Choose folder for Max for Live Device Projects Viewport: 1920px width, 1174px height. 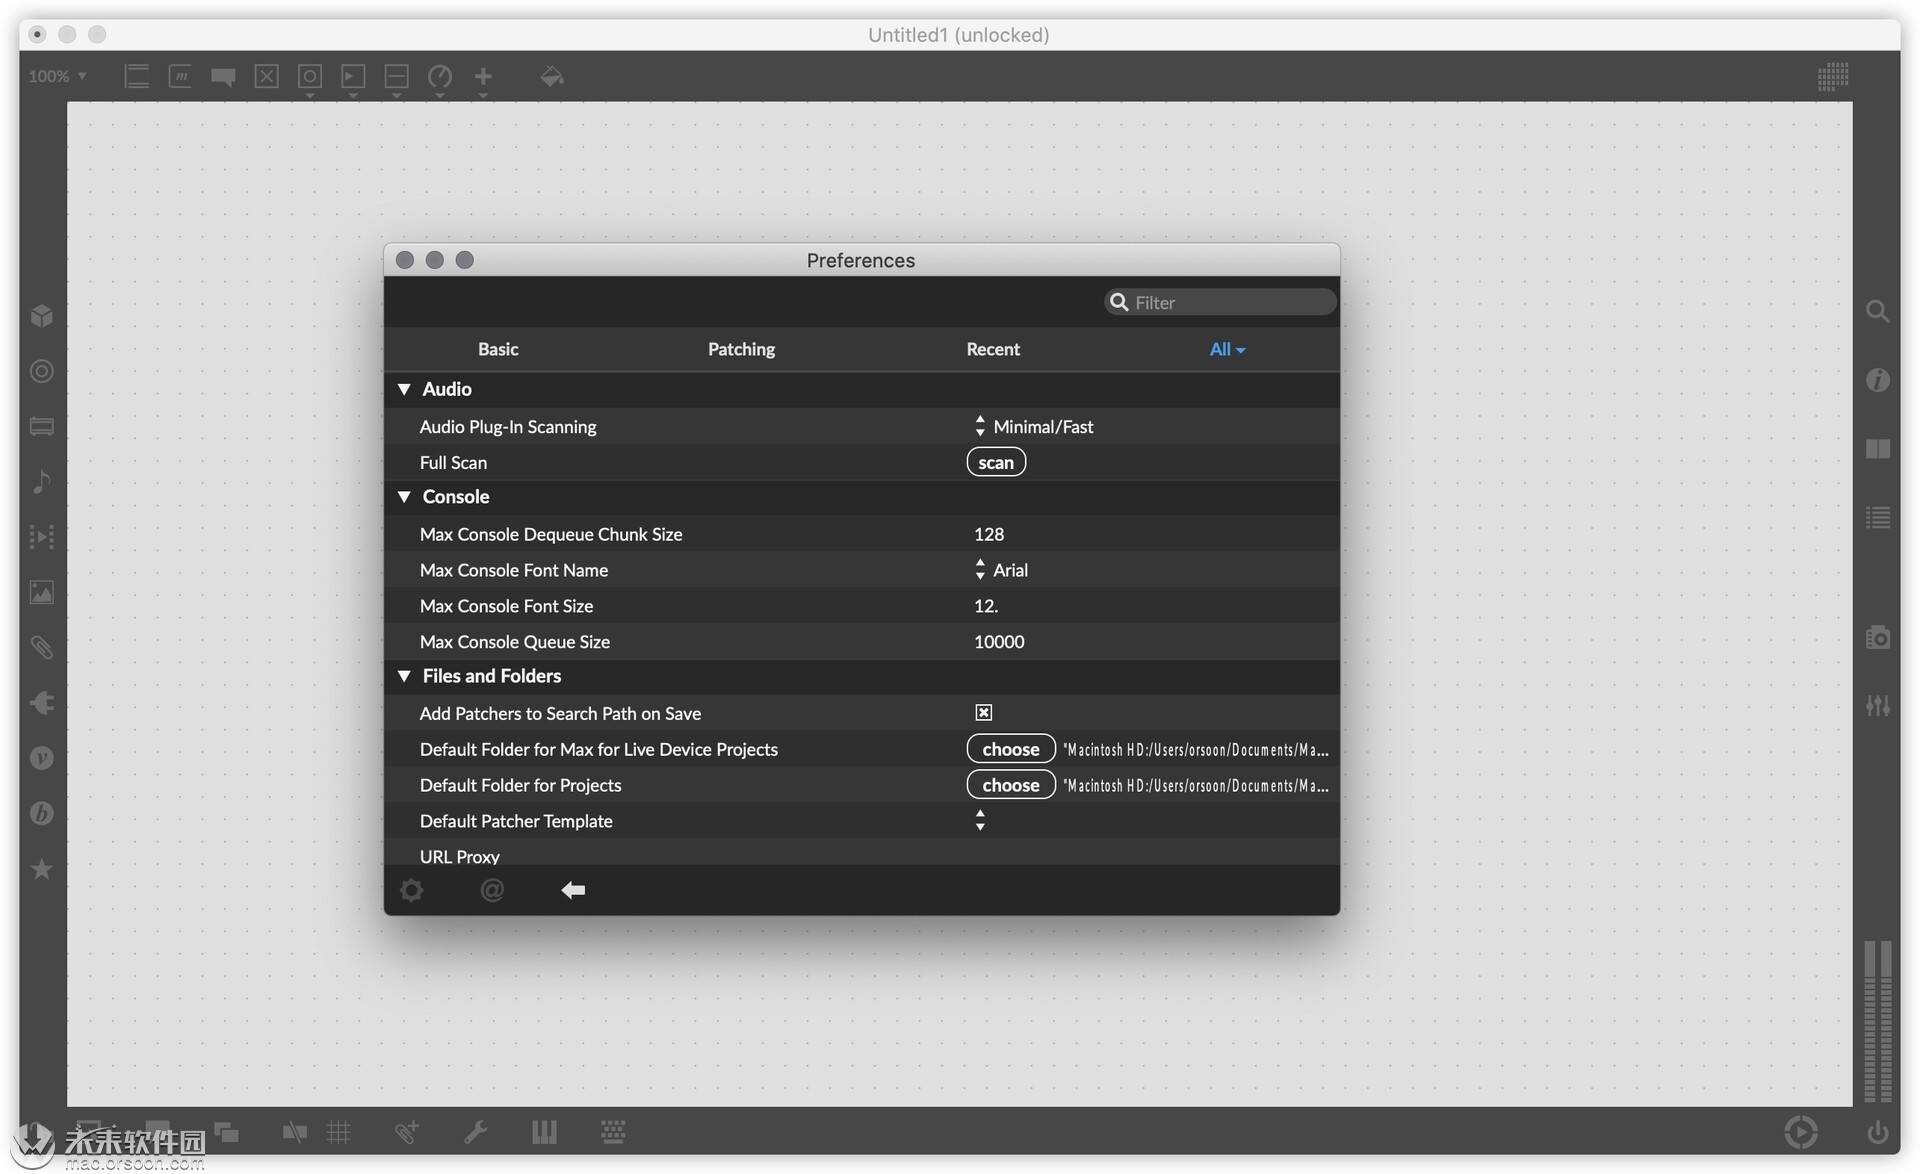click(1011, 749)
